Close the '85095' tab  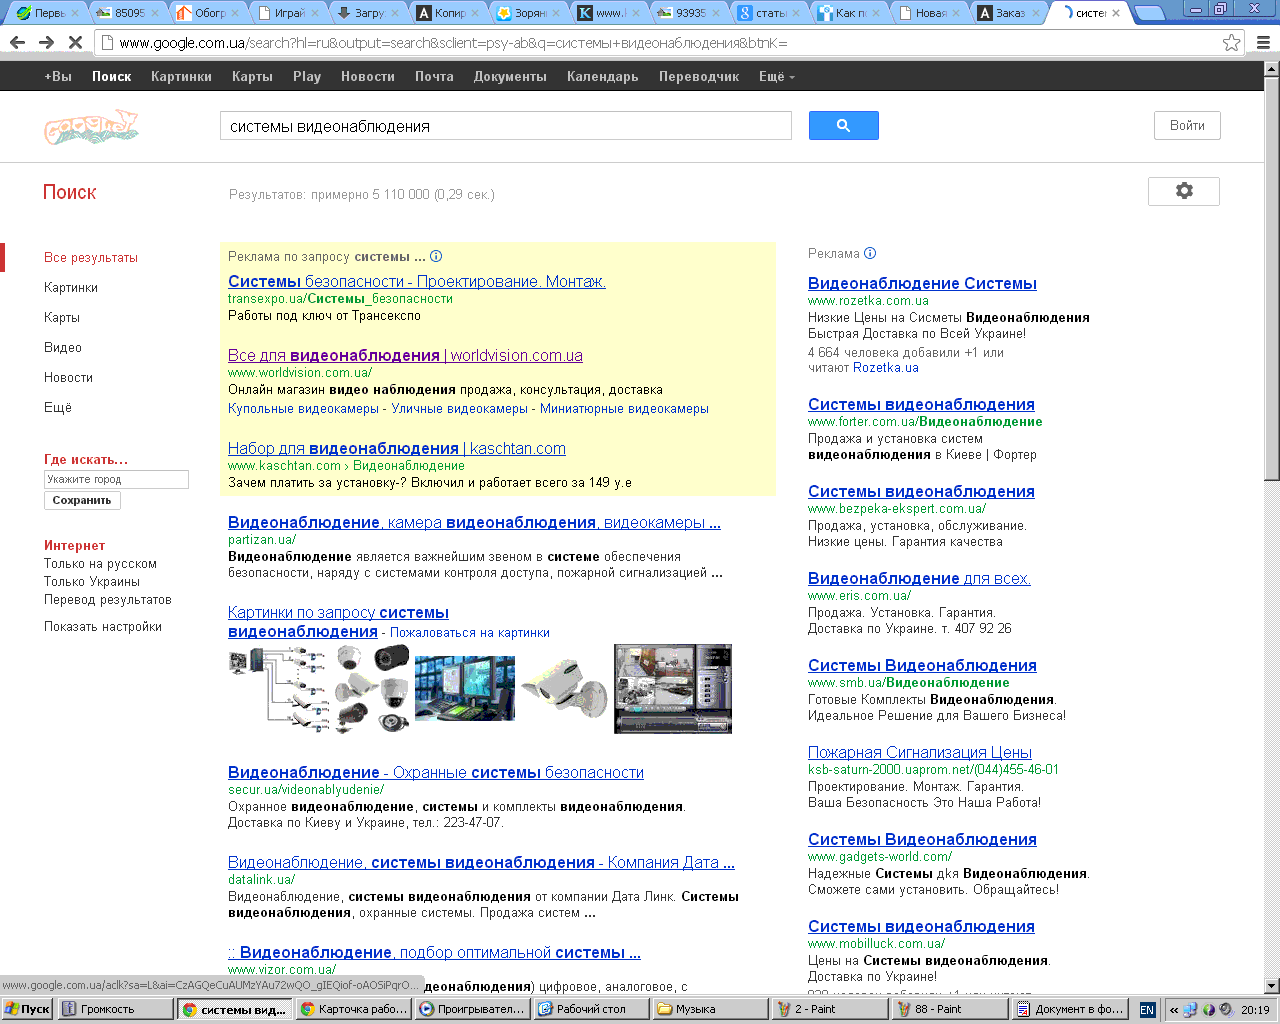155,13
